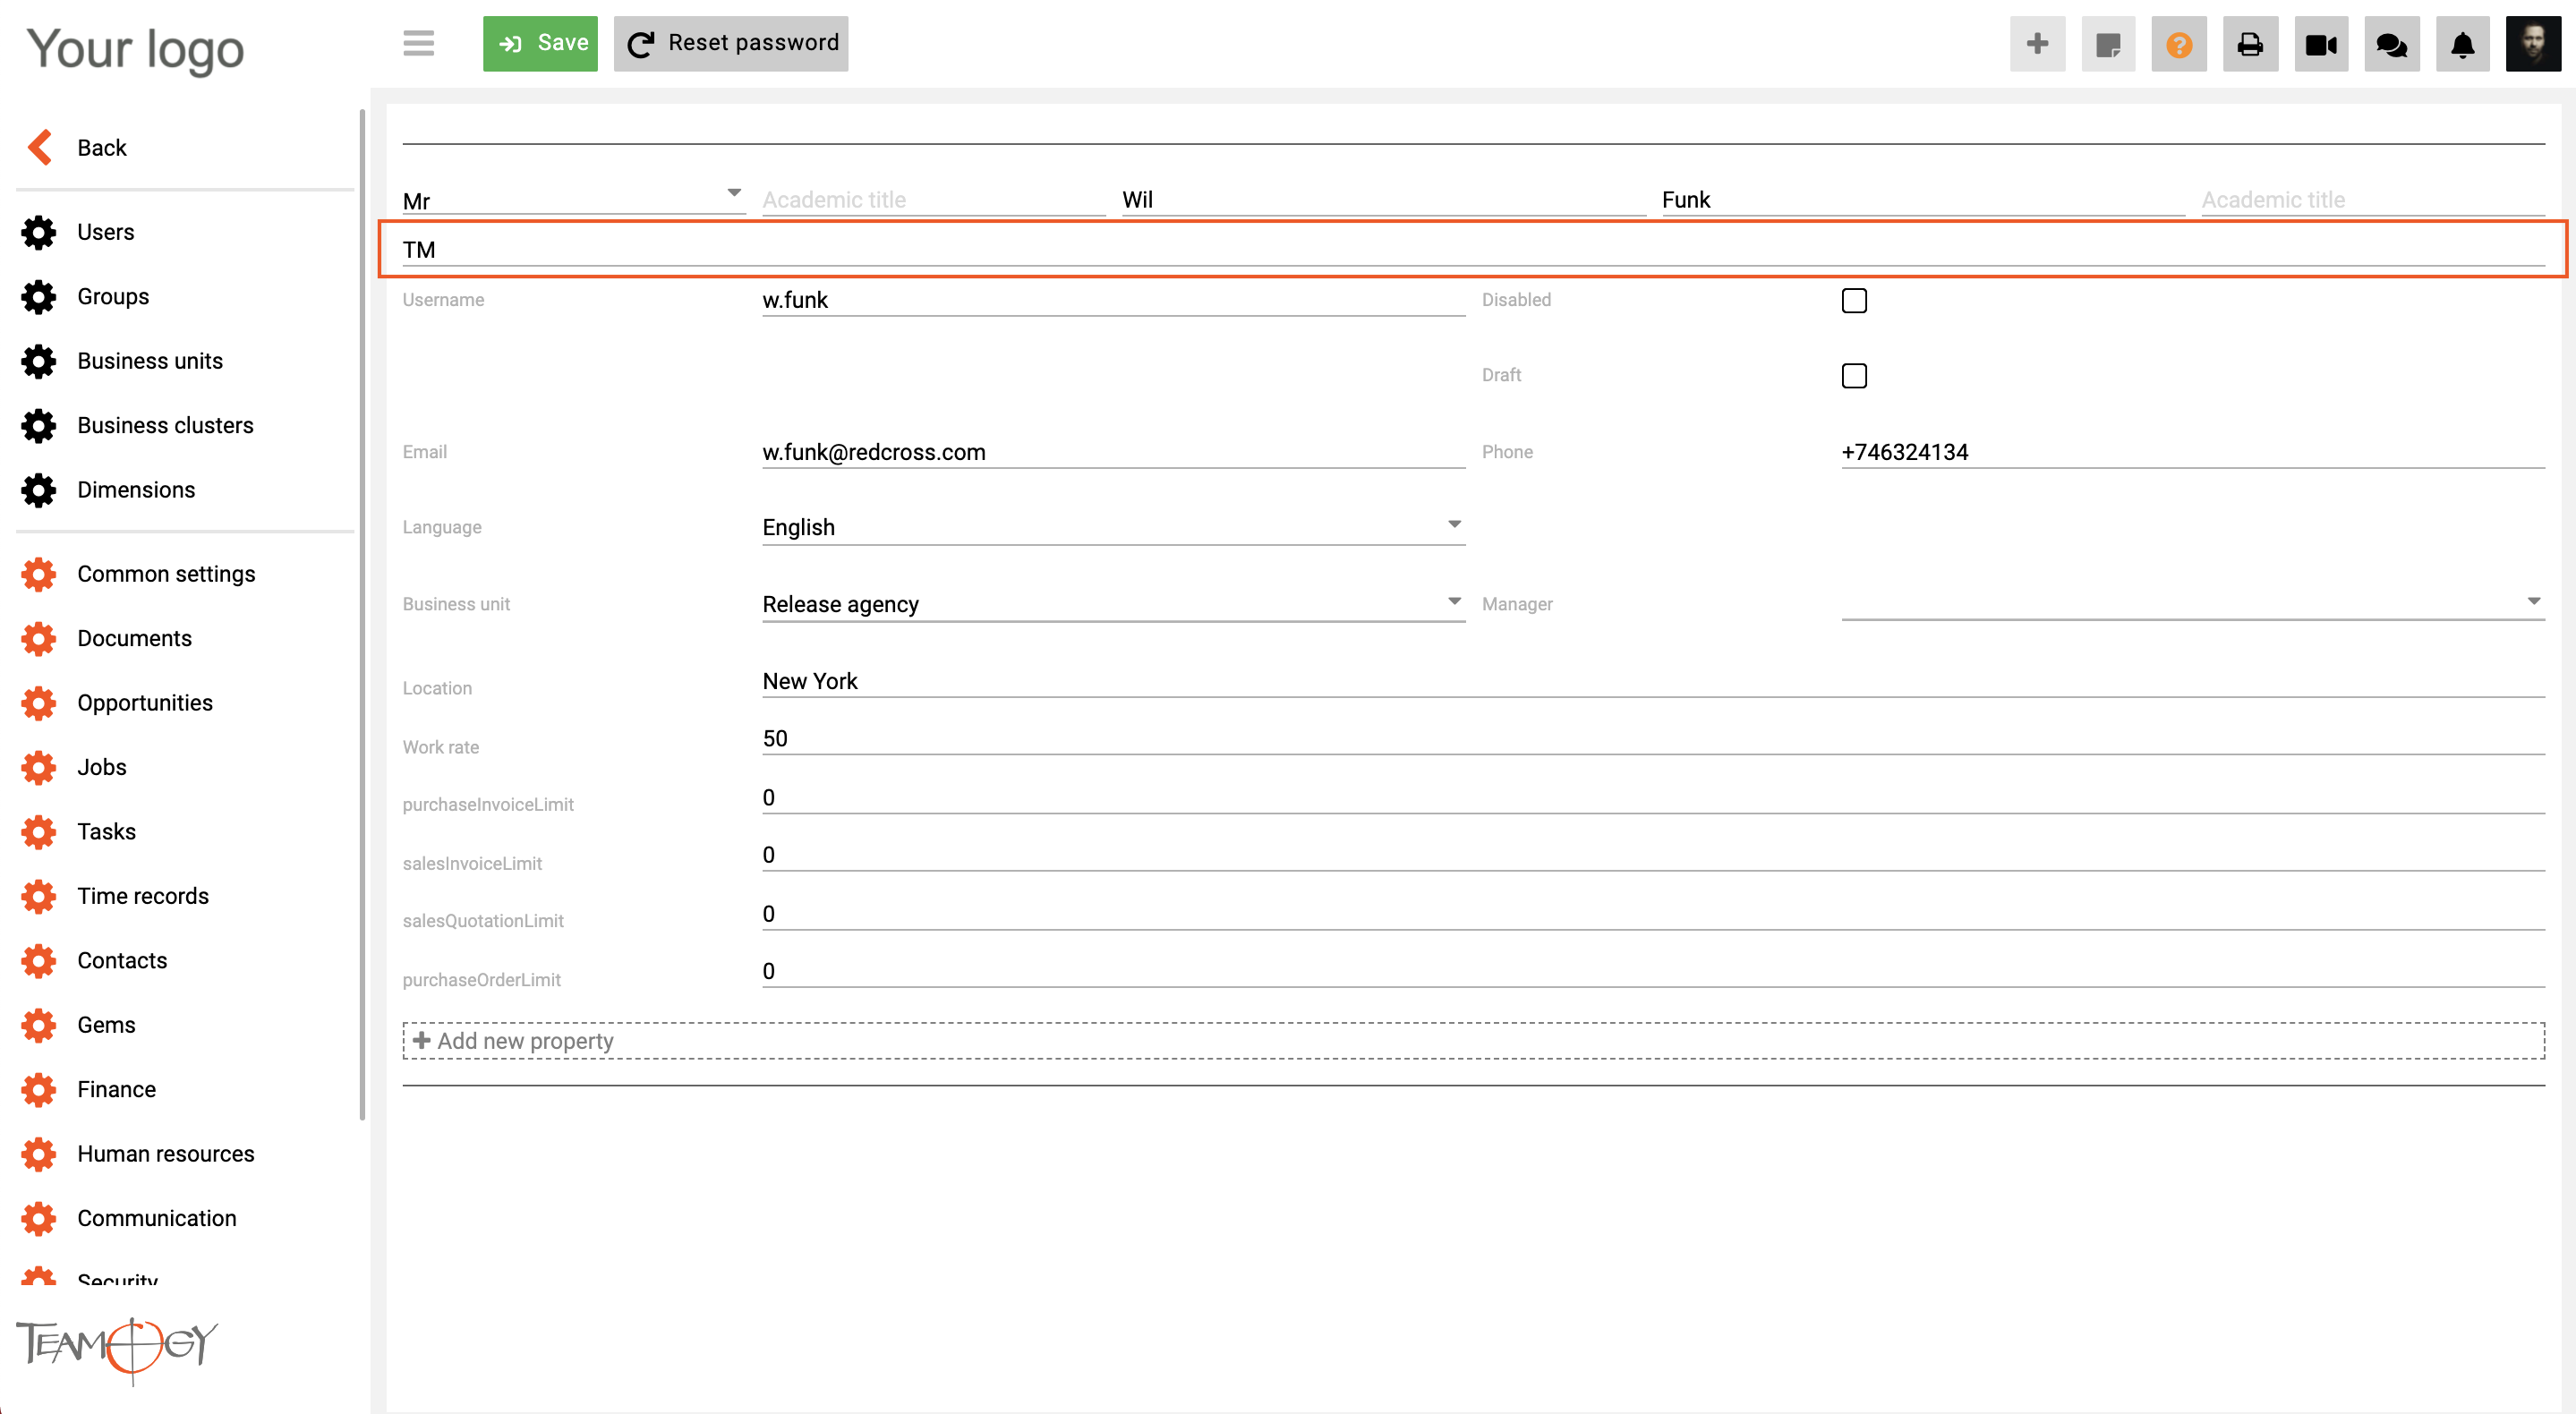This screenshot has height=1414, width=2576.
Task: Open the Mr salutation dropdown
Action: [574, 199]
